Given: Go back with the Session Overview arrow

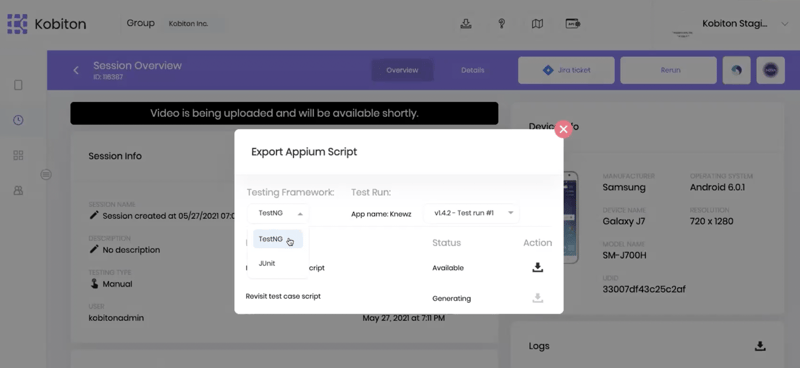Looking at the screenshot, I should coord(76,70).
